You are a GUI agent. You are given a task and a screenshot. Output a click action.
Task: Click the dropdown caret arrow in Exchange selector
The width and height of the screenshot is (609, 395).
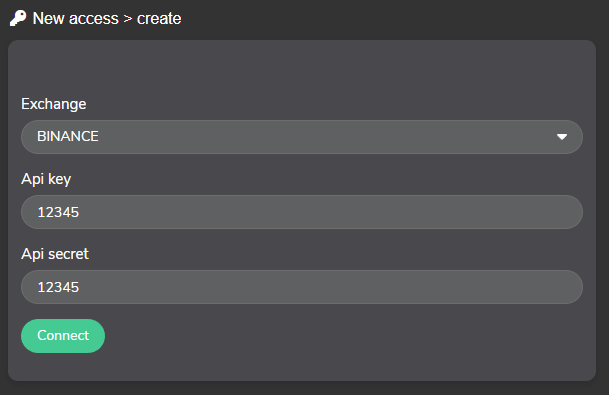pos(562,137)
